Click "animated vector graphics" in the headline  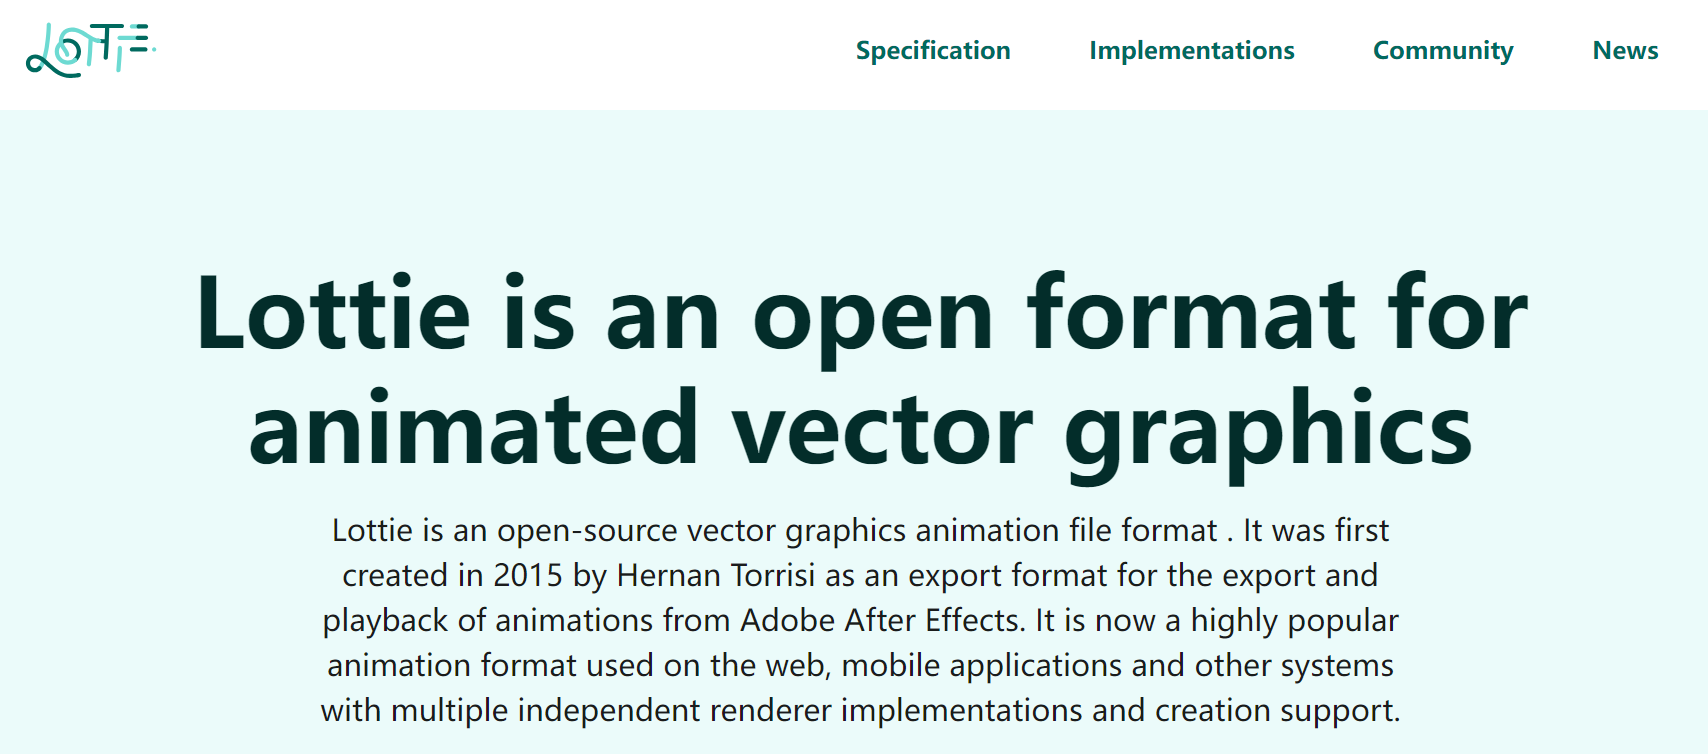860,430
